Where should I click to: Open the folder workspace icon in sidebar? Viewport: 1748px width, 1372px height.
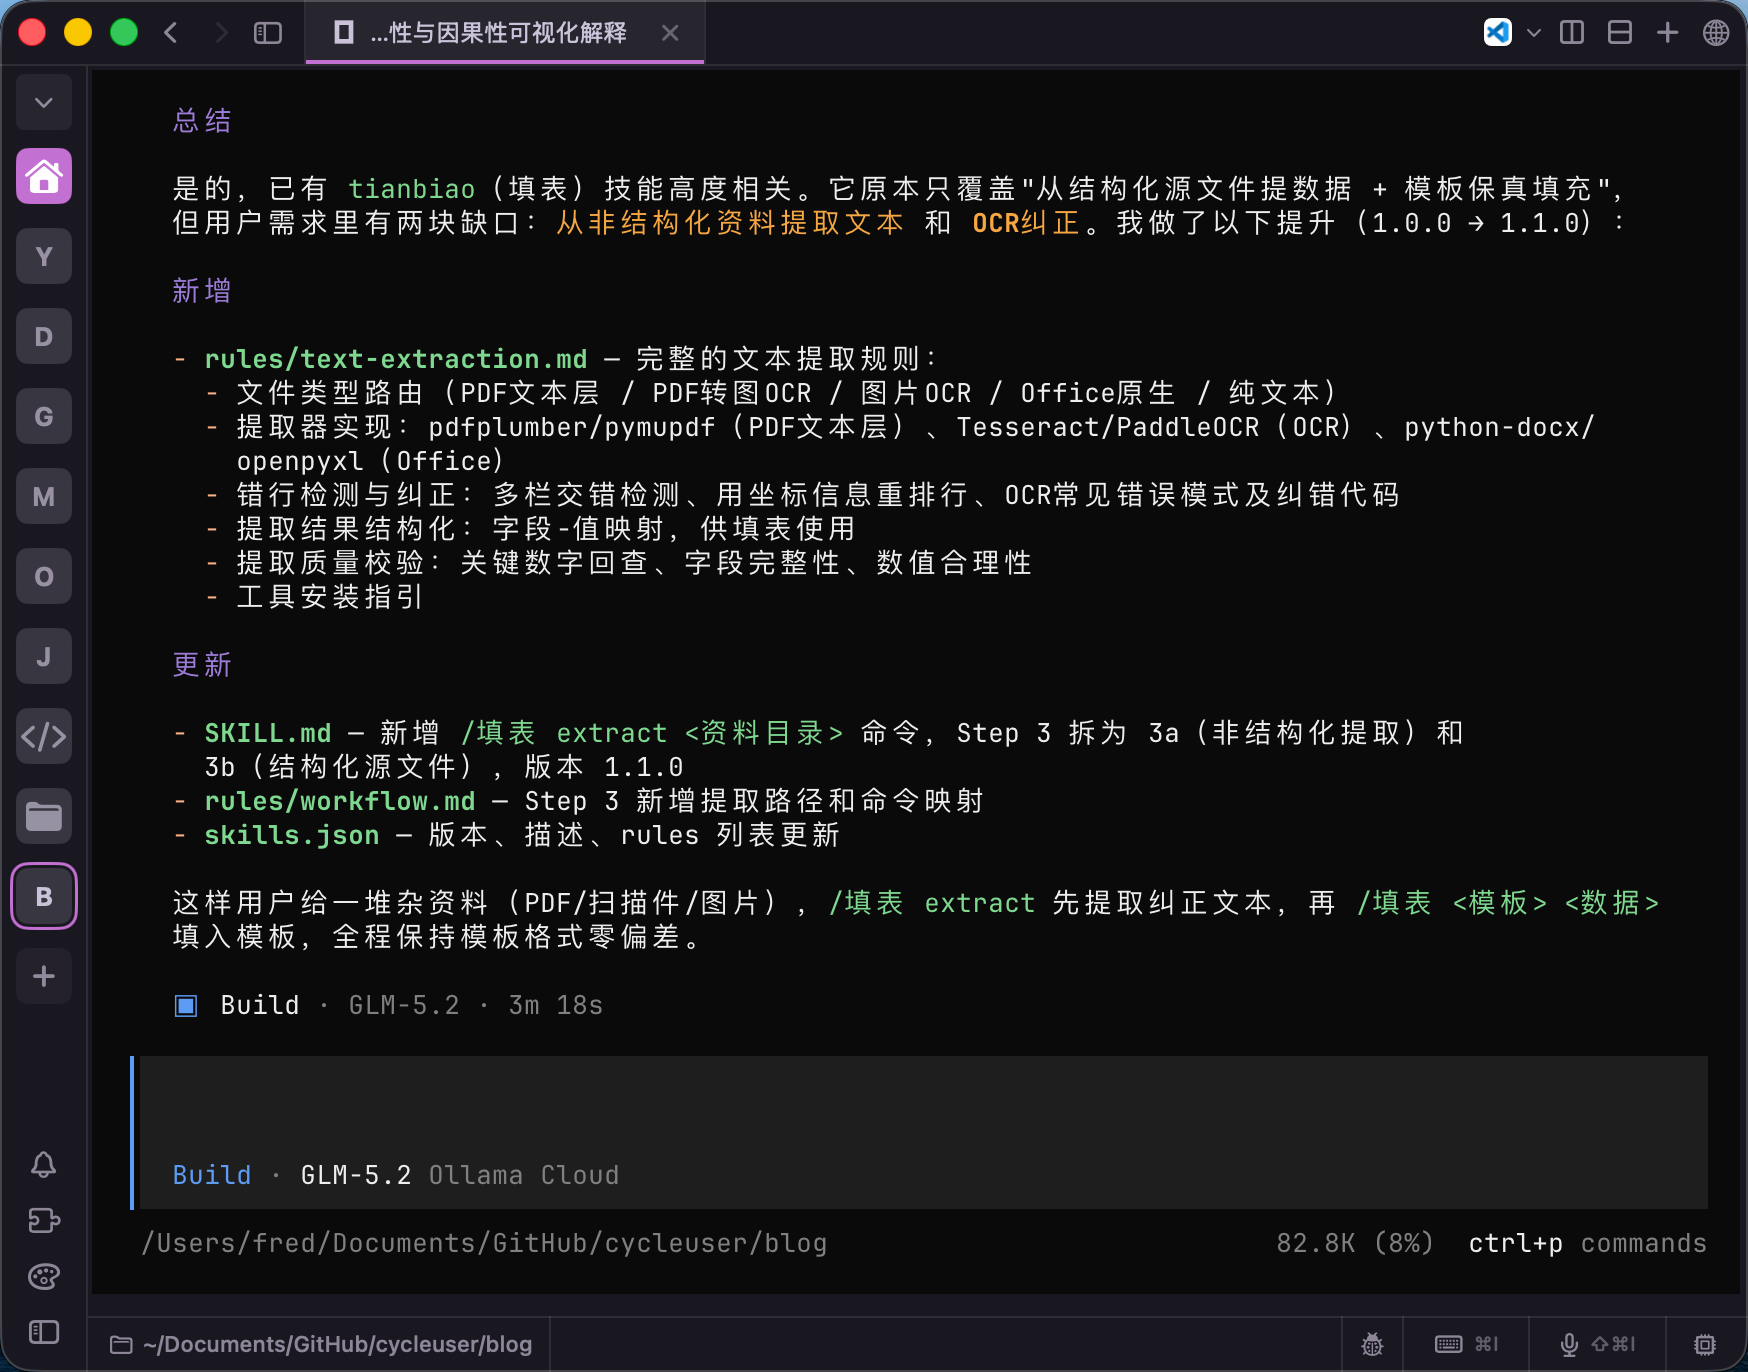click(44, 817)
